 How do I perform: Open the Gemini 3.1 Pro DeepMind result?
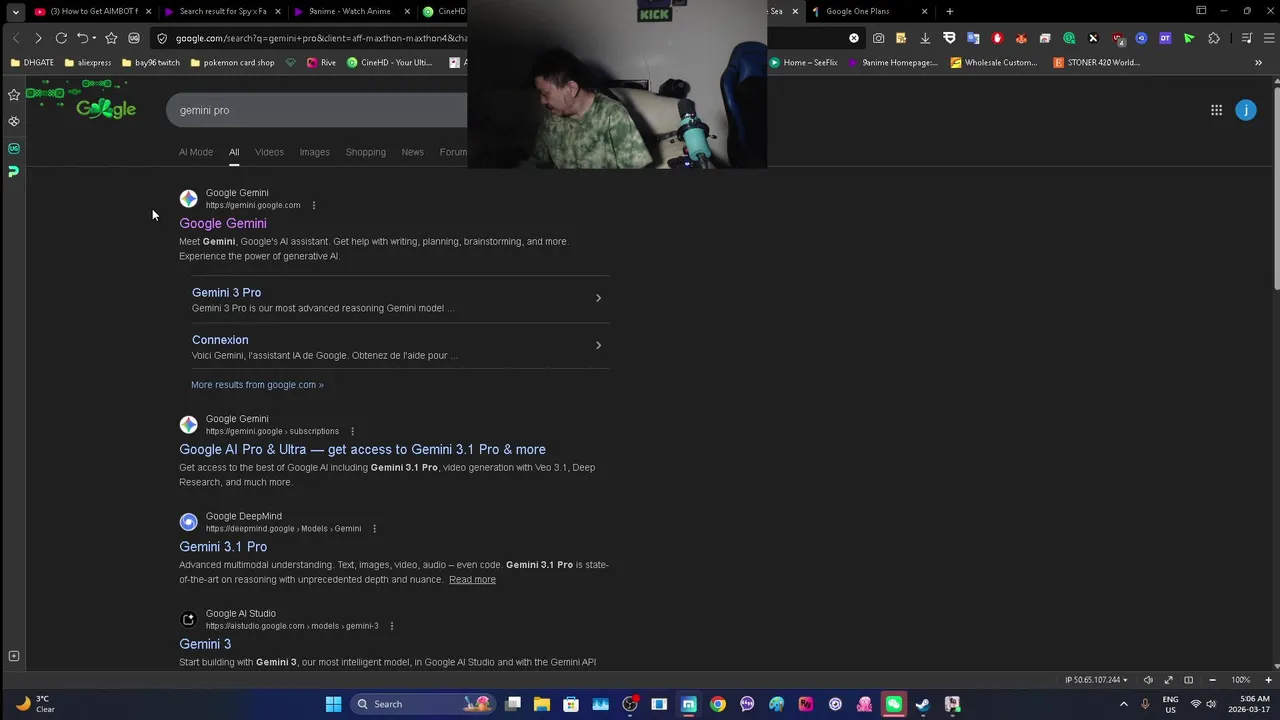click(x=223, y=547)
